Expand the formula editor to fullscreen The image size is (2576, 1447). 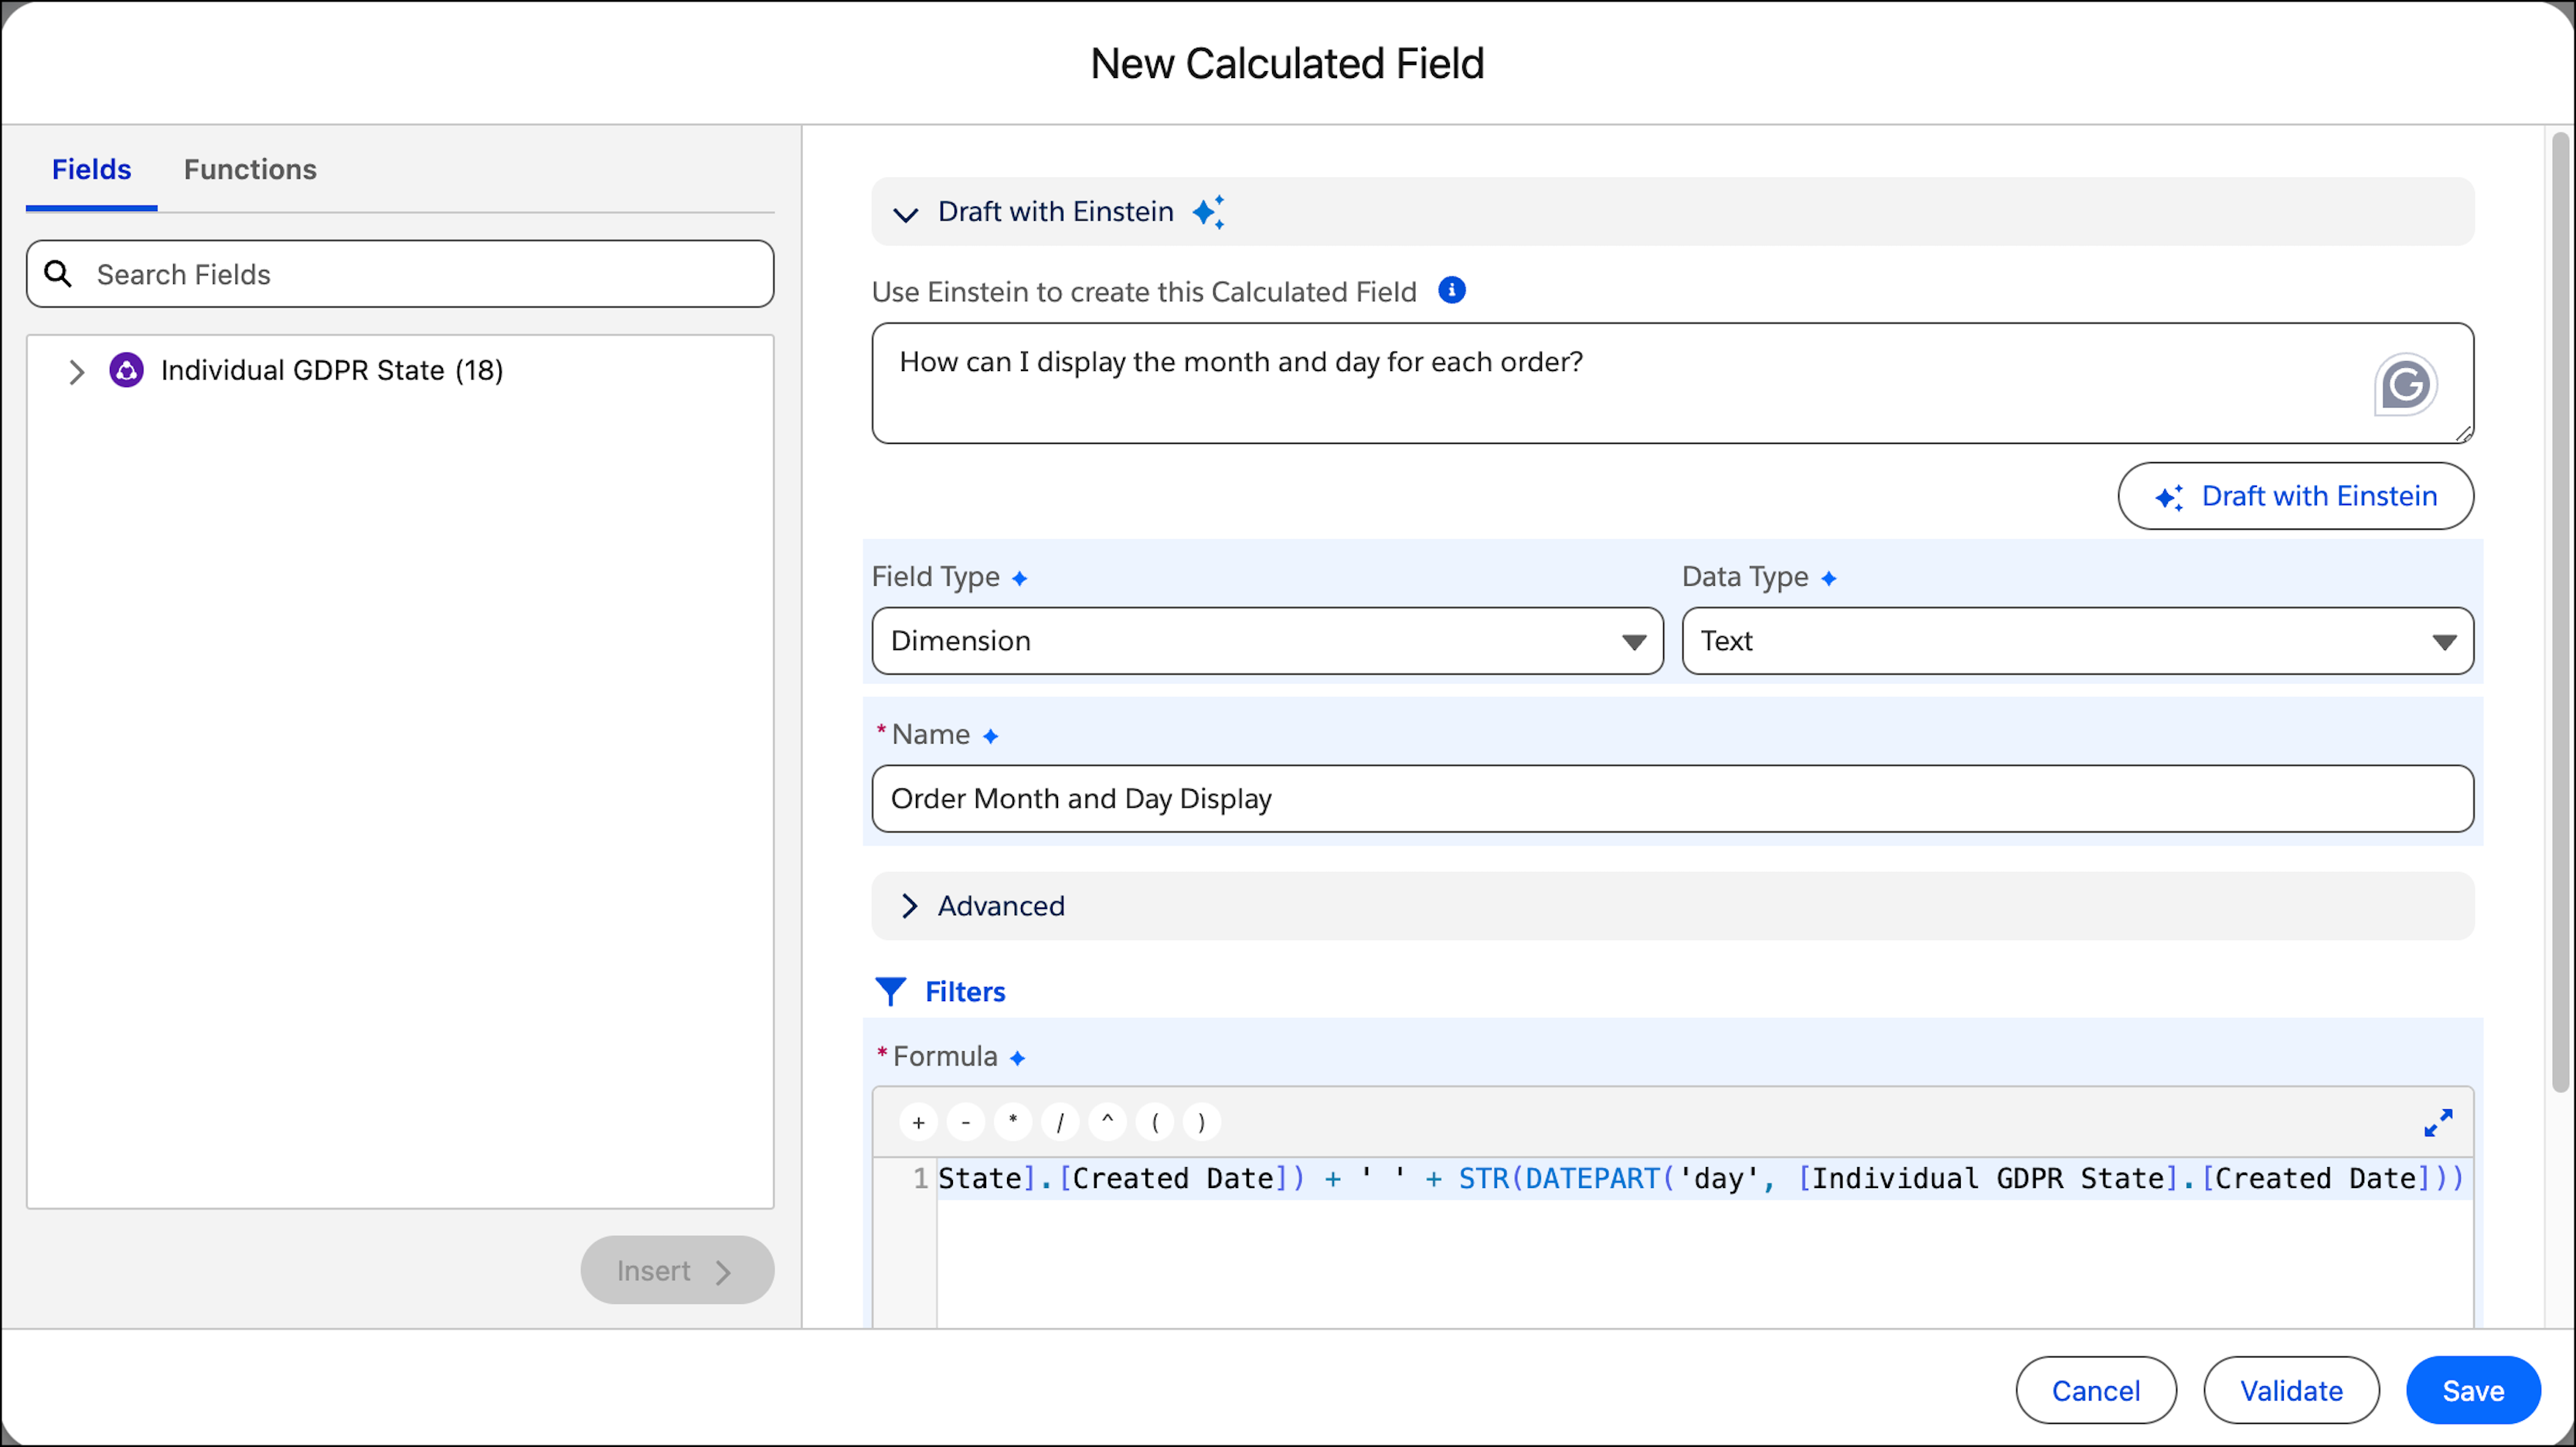2438,1122
